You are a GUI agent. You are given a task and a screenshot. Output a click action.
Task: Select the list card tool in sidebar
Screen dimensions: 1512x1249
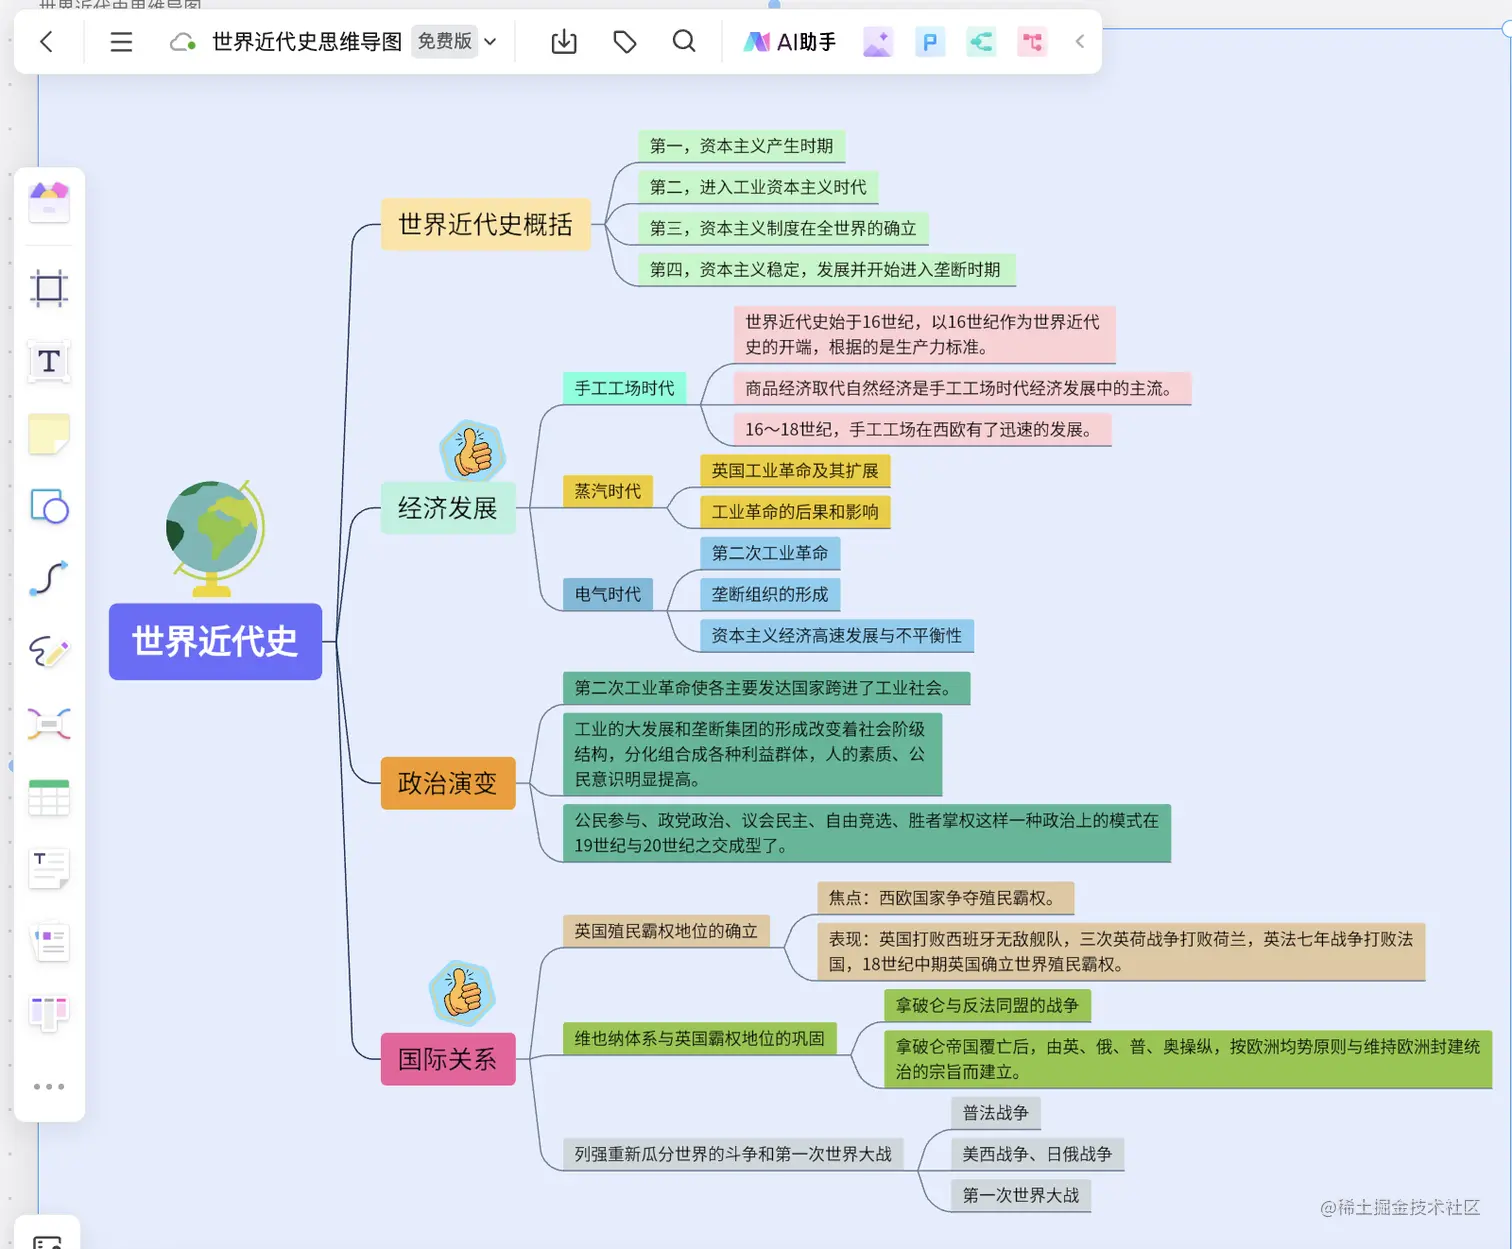(x=49, y=942)
